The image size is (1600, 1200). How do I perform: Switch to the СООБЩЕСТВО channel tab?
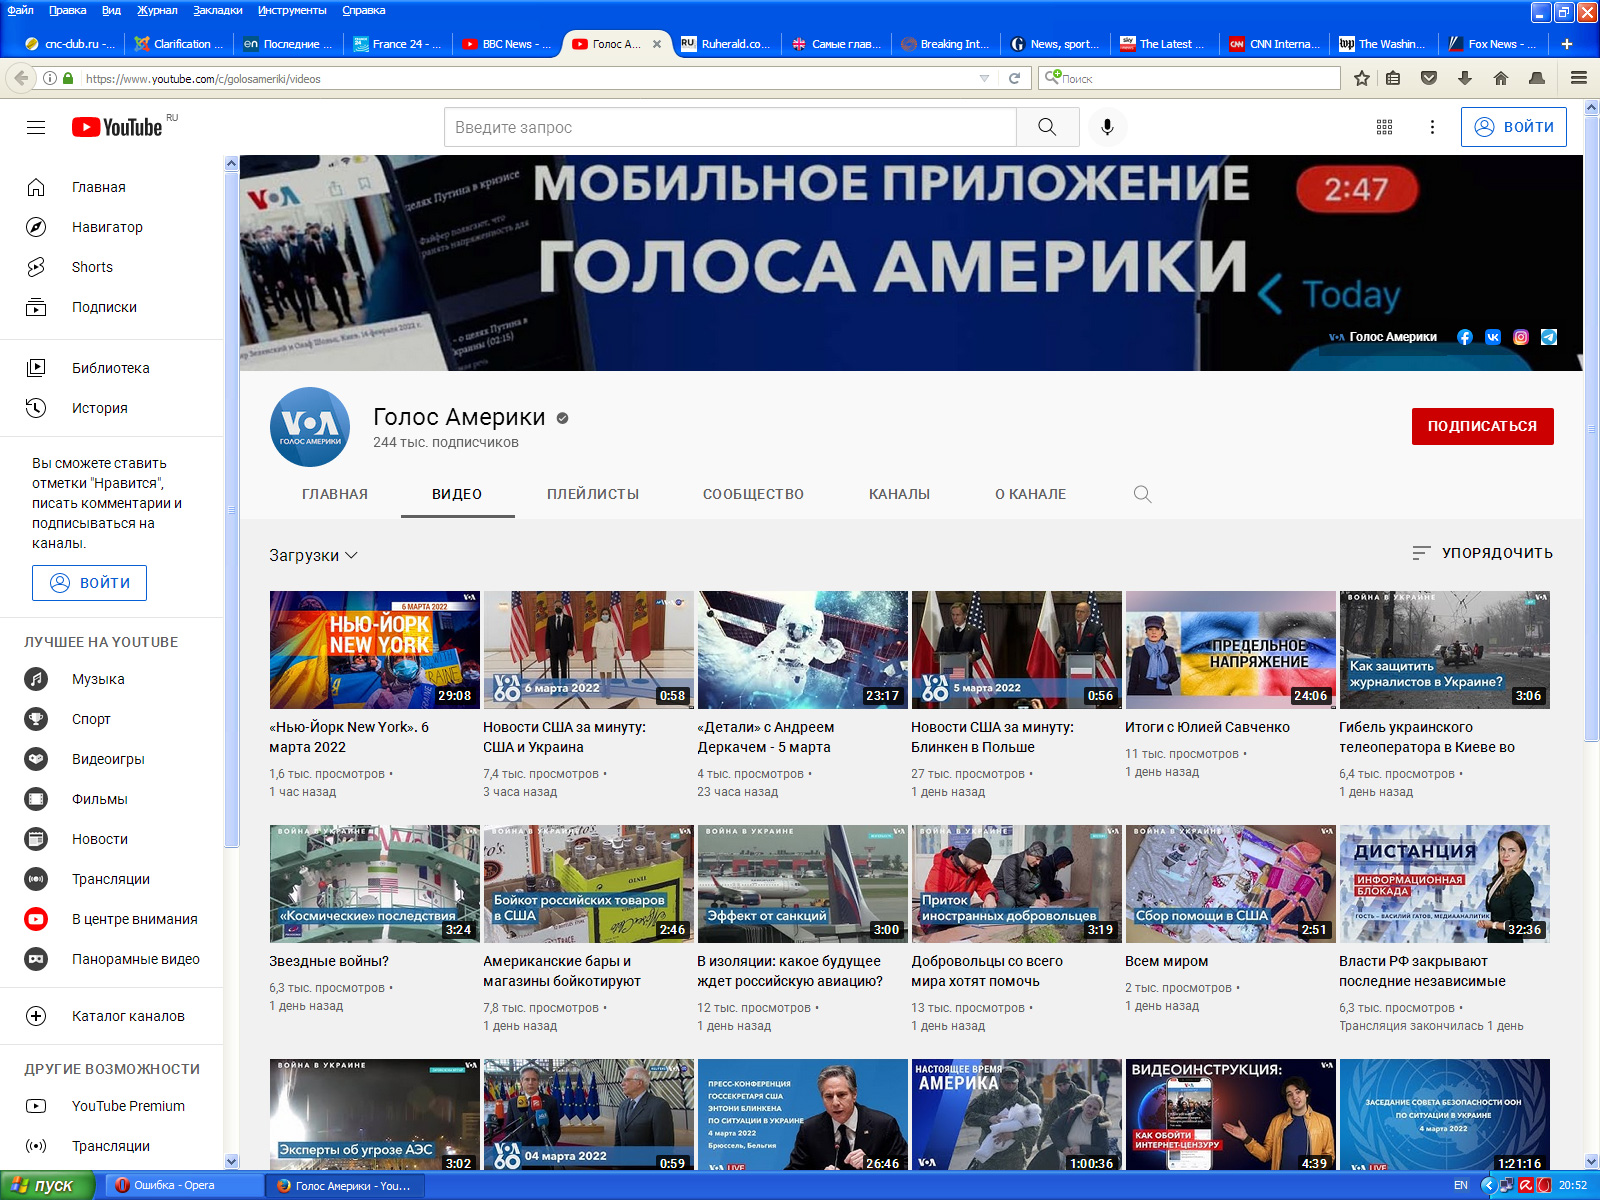753,494
